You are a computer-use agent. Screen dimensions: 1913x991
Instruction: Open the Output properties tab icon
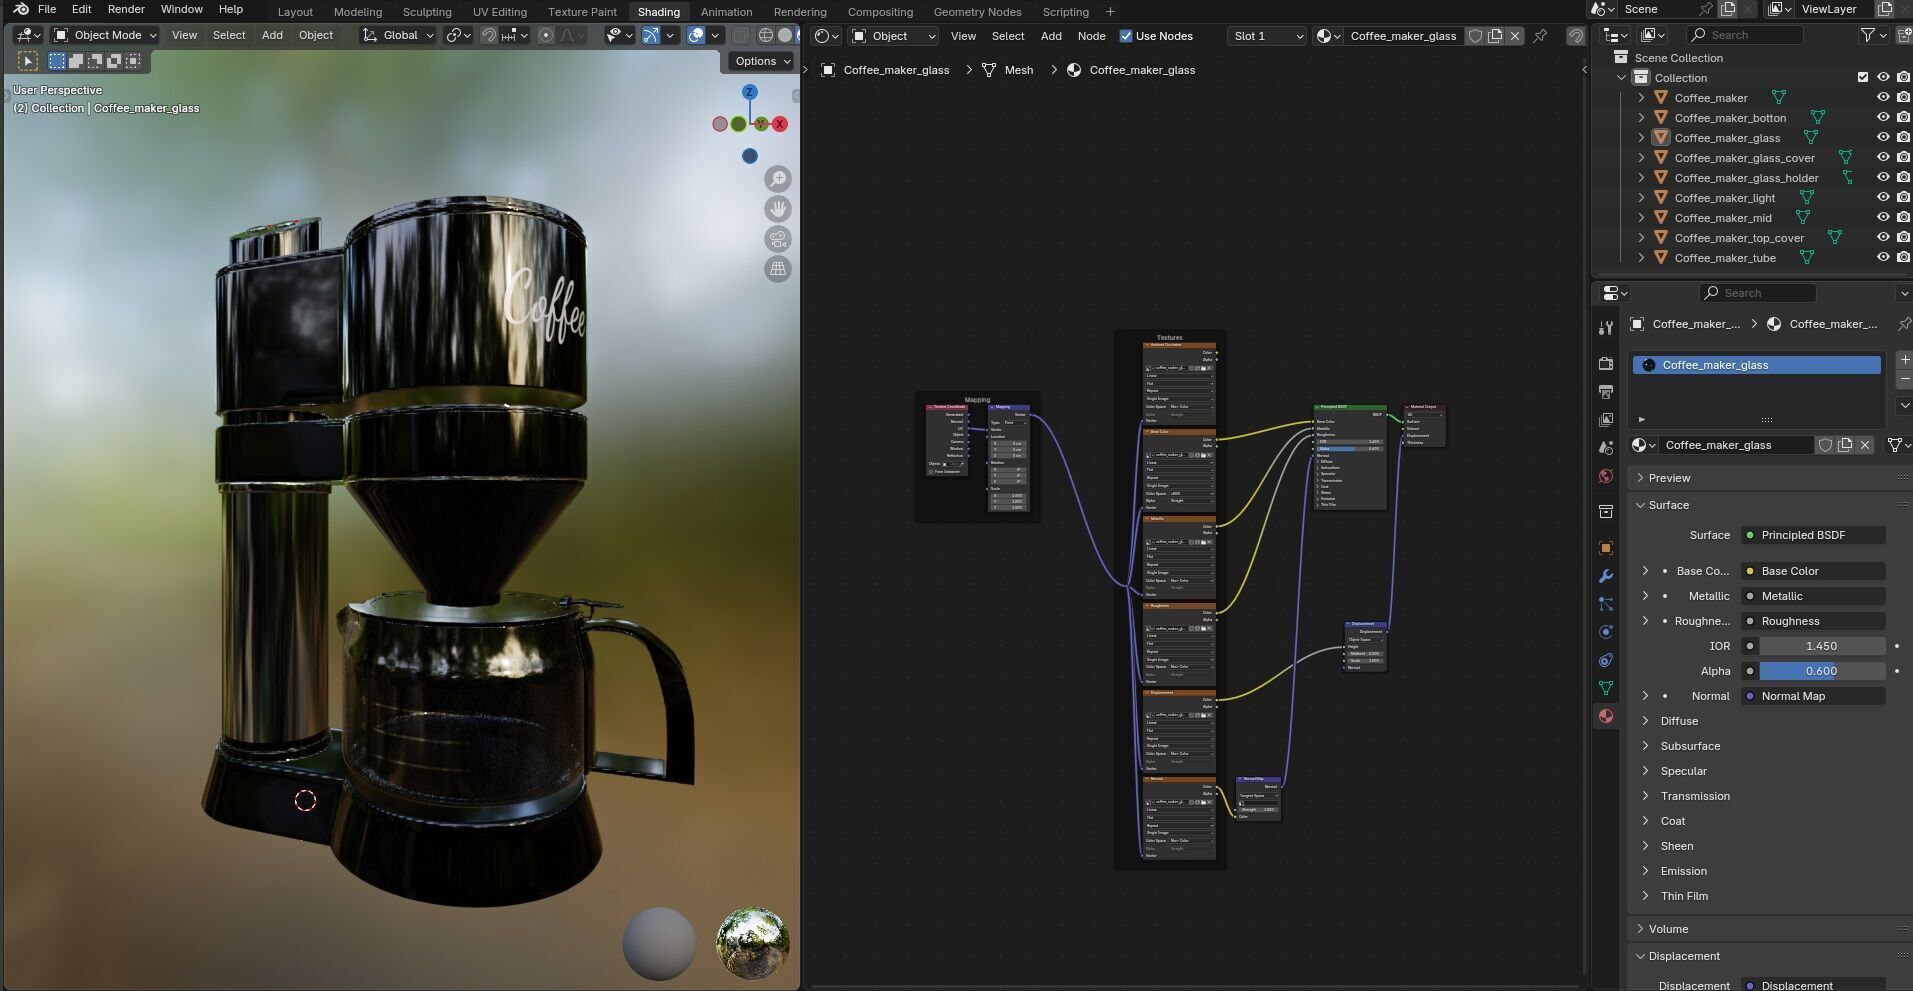click(1606, 392)
